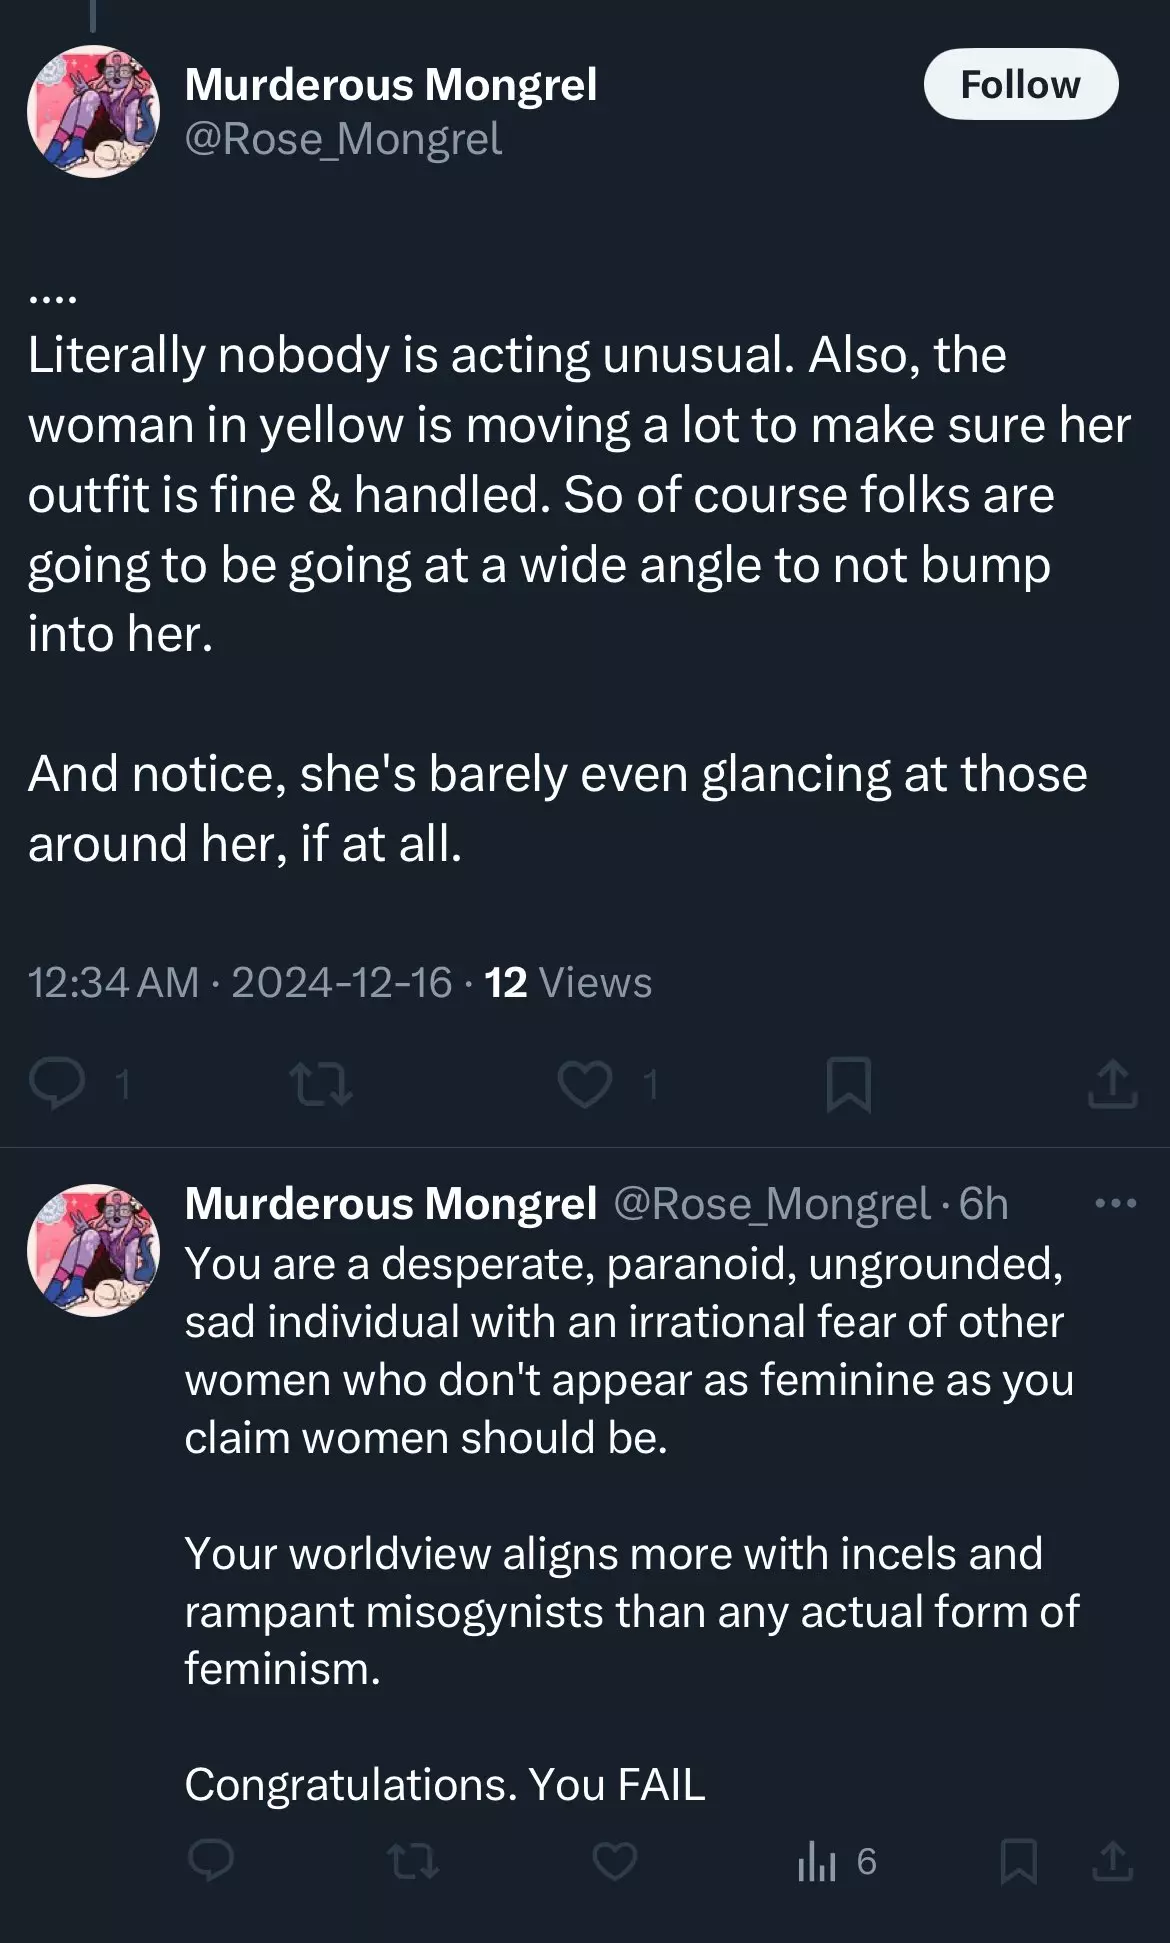
Task: Click the 12 Views count
Action: pyautogui.click(x=568, y=983)
